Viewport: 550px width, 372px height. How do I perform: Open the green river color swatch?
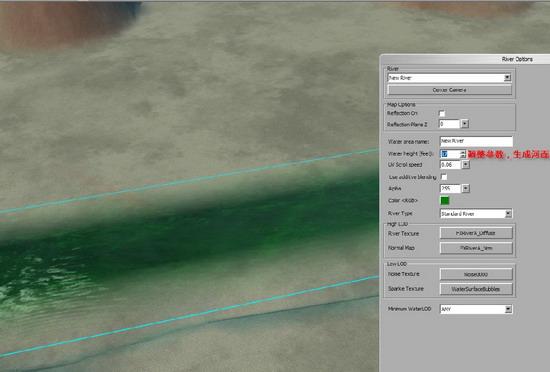(x=444, y=201)
